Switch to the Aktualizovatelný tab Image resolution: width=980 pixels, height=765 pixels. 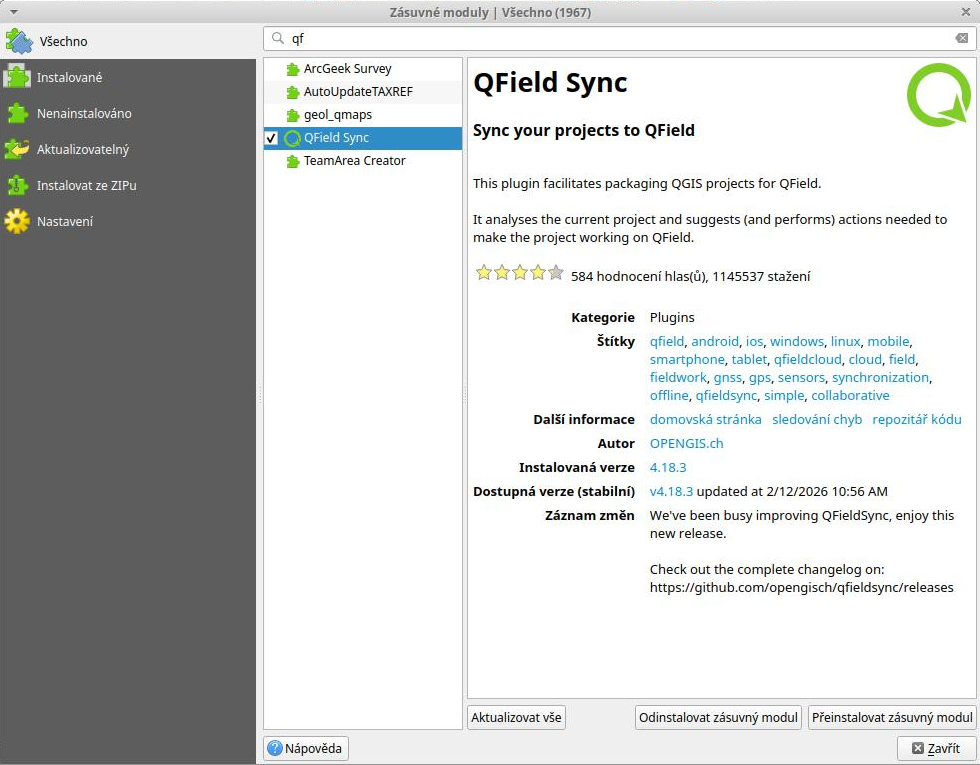pyautogui.click(x=83, y=149)
